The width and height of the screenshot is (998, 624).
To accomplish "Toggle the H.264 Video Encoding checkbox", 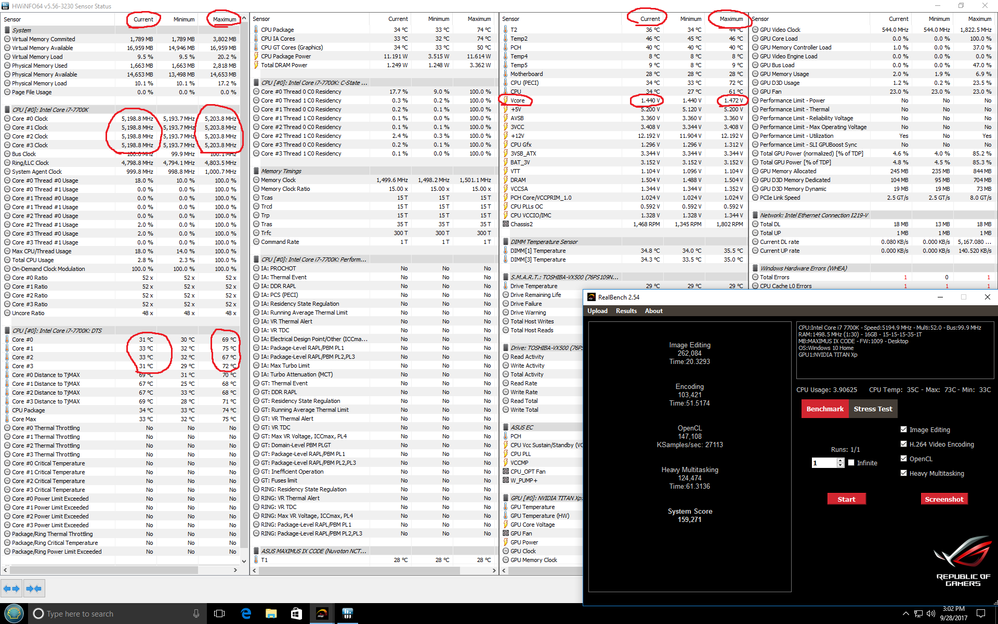I will [904, 444].
